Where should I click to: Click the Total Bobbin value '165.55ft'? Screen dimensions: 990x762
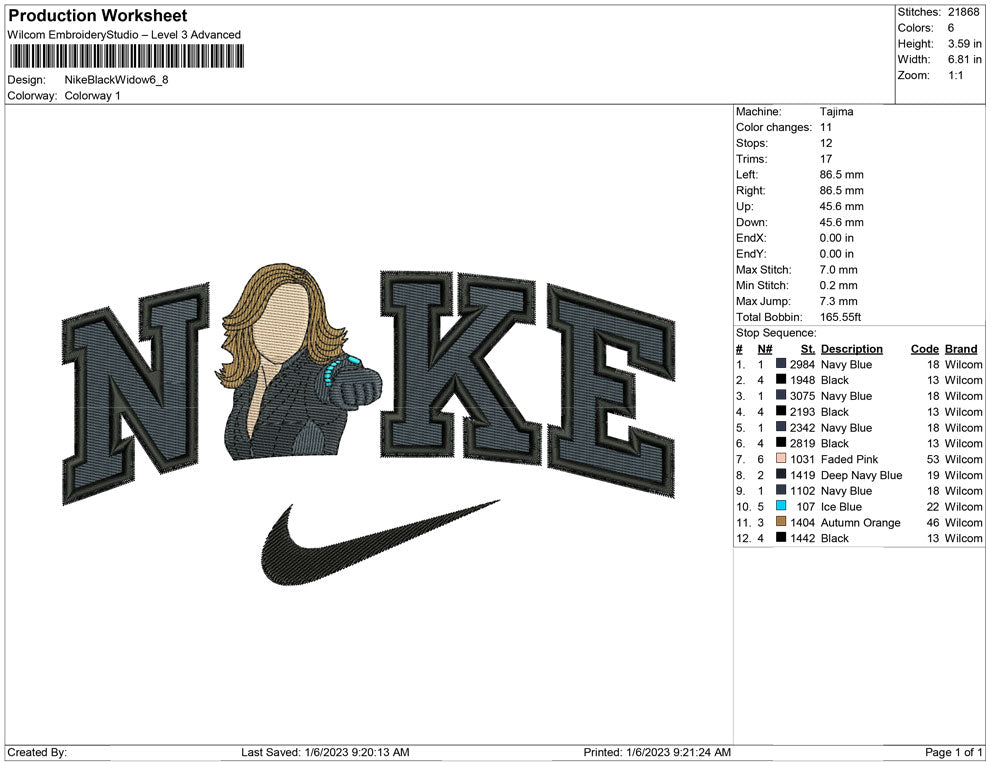840,317
